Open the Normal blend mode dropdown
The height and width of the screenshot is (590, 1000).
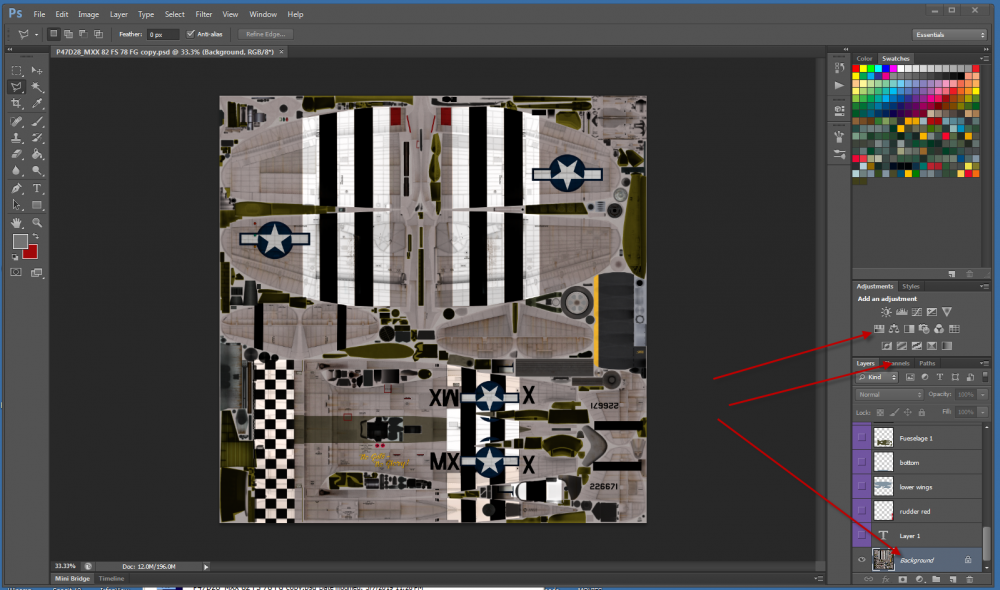889,395
